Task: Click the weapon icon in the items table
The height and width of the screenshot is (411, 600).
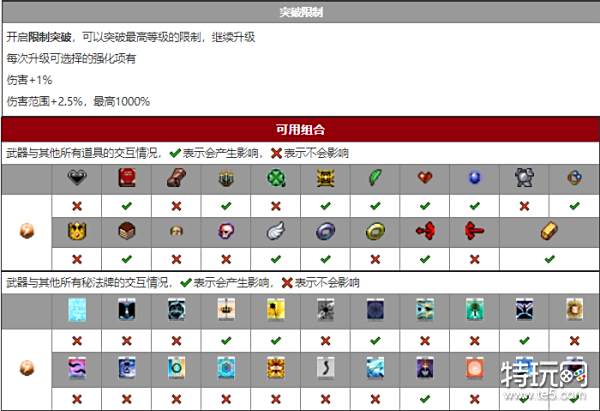Action: (26, 231)
